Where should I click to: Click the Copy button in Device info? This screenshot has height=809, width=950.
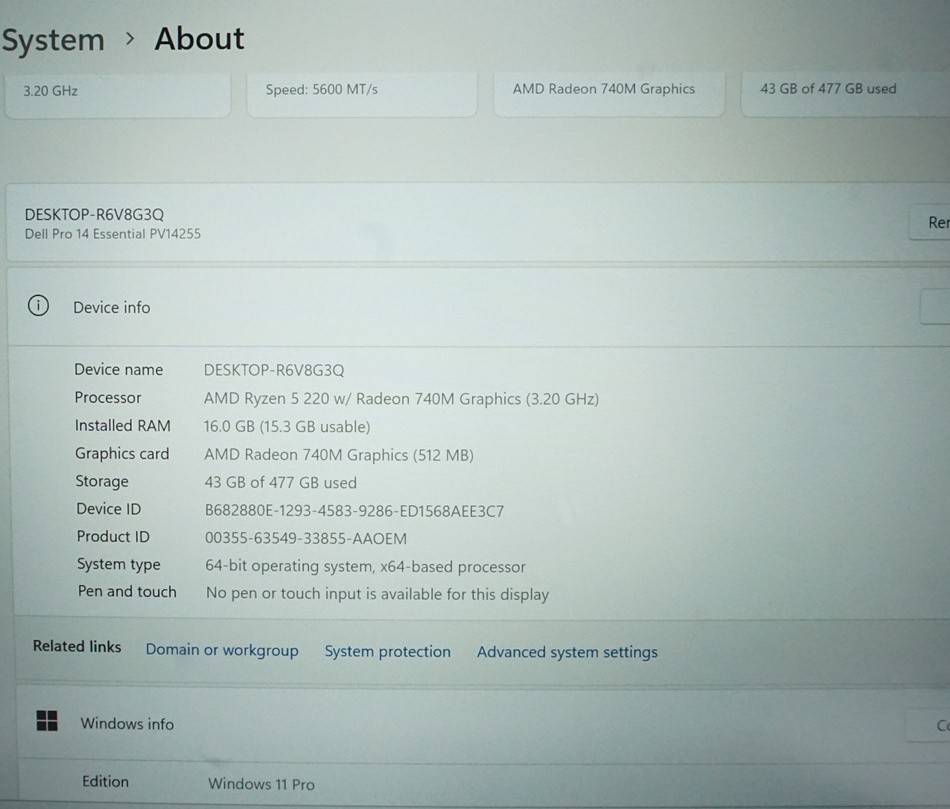tap(935, 307)
